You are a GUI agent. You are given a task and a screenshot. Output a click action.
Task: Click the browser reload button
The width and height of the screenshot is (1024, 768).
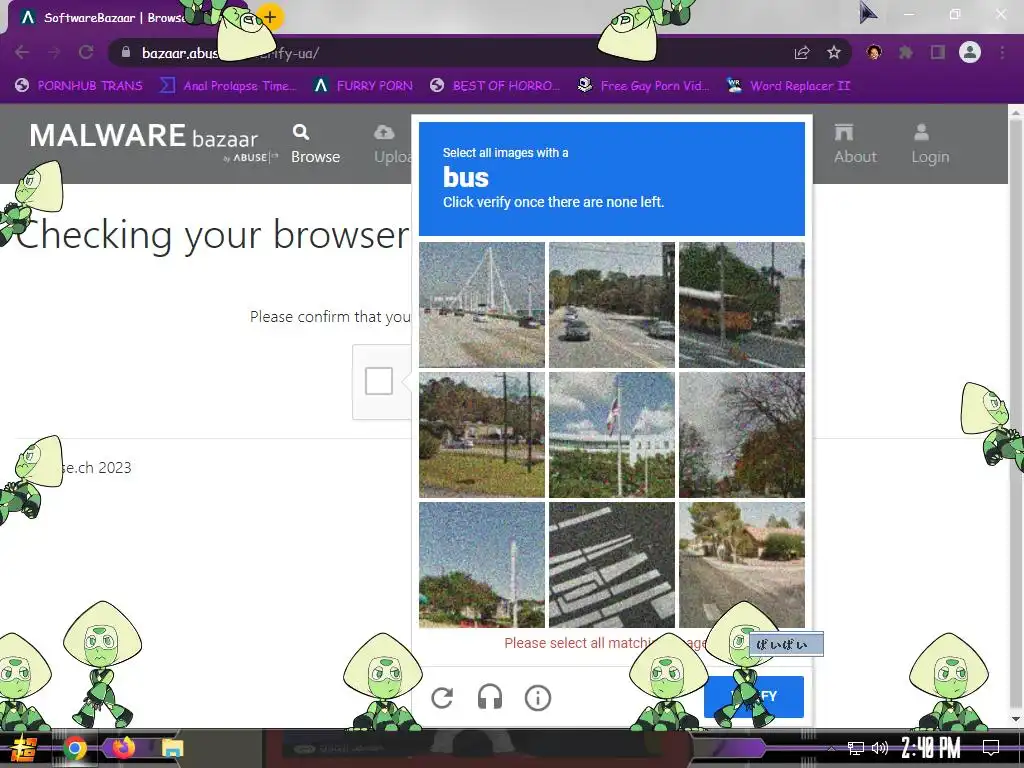coord(86,52)
